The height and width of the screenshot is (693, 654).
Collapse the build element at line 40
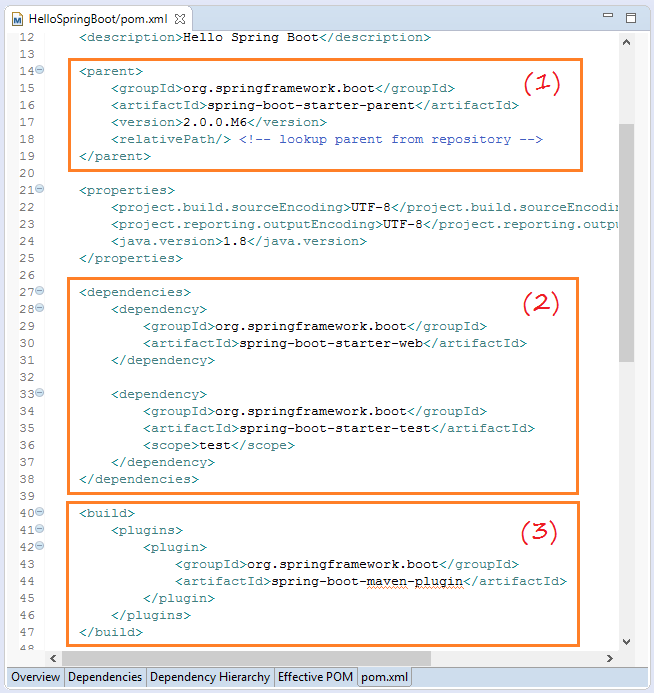39,512
